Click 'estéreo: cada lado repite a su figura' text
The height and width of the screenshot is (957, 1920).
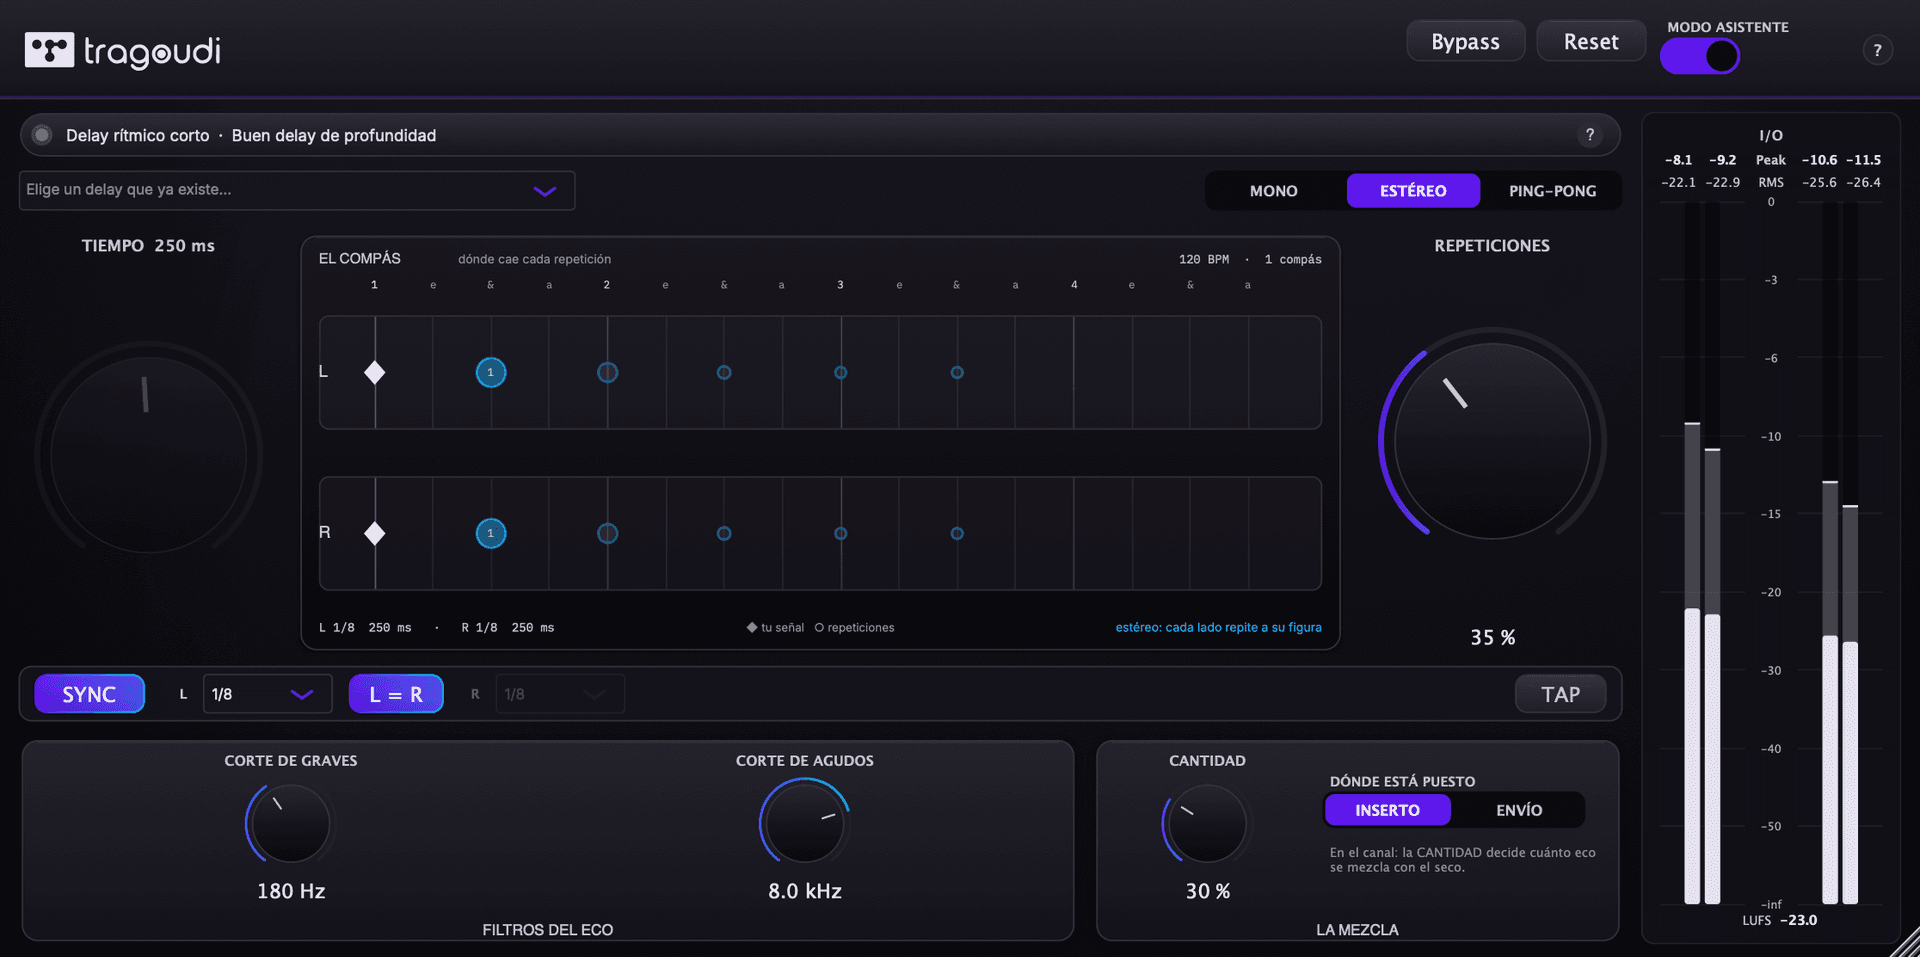[1218, 628]
